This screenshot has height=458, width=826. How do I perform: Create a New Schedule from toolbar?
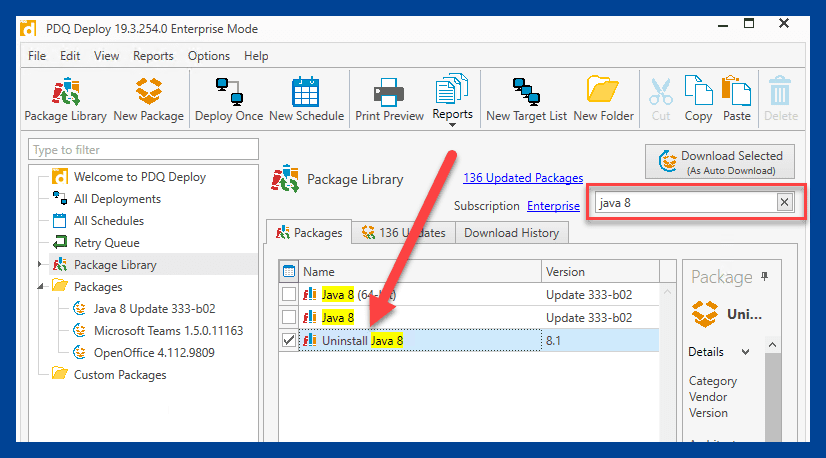pyautogui.click(x=306, y=100)
